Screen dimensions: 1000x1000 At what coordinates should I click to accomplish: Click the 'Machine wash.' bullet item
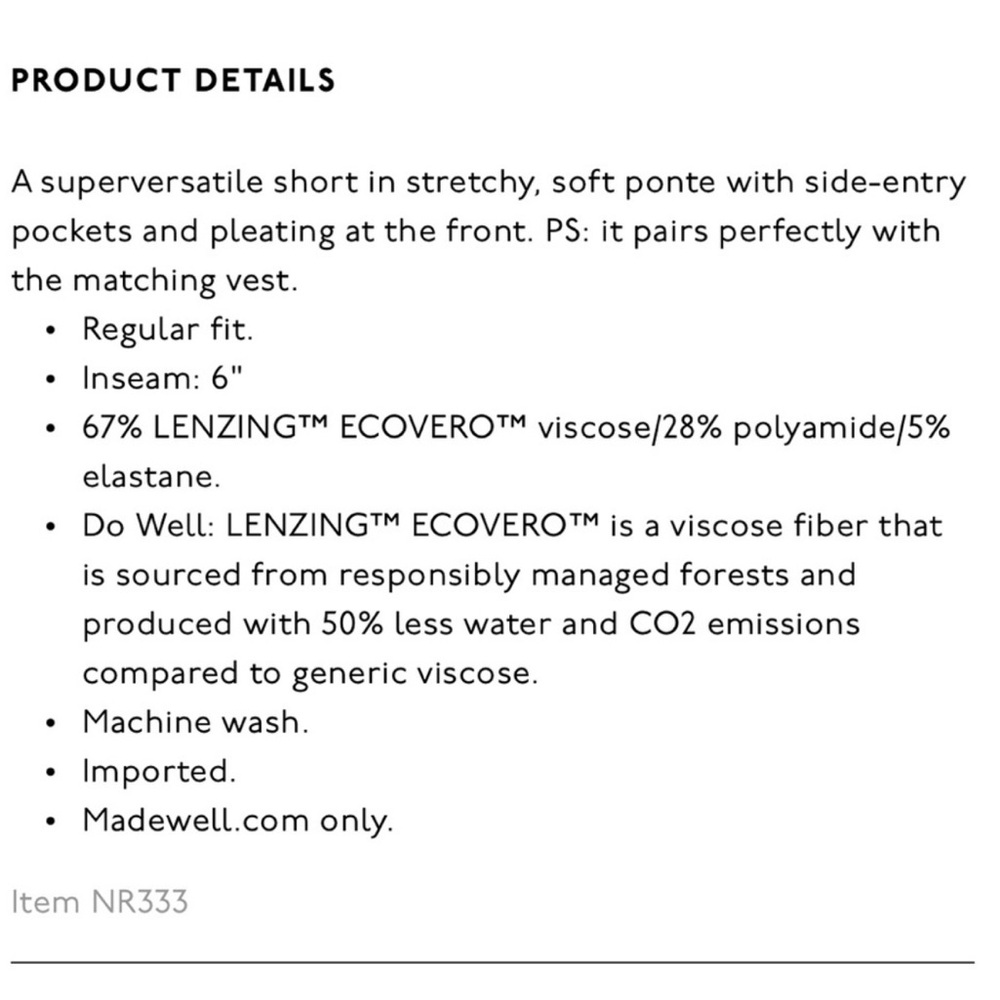click(x=195, y=722)
